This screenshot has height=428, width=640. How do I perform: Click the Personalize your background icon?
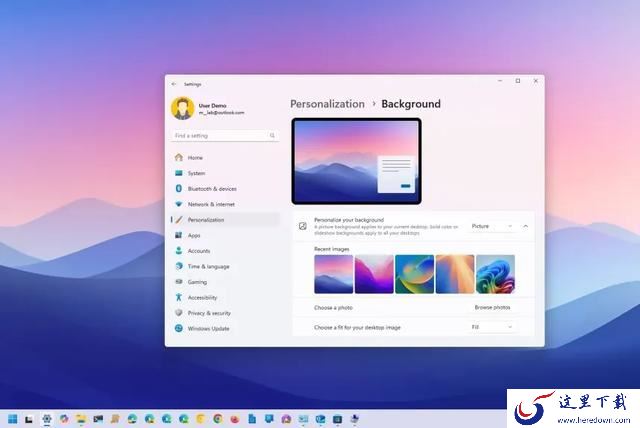(302, 226)
